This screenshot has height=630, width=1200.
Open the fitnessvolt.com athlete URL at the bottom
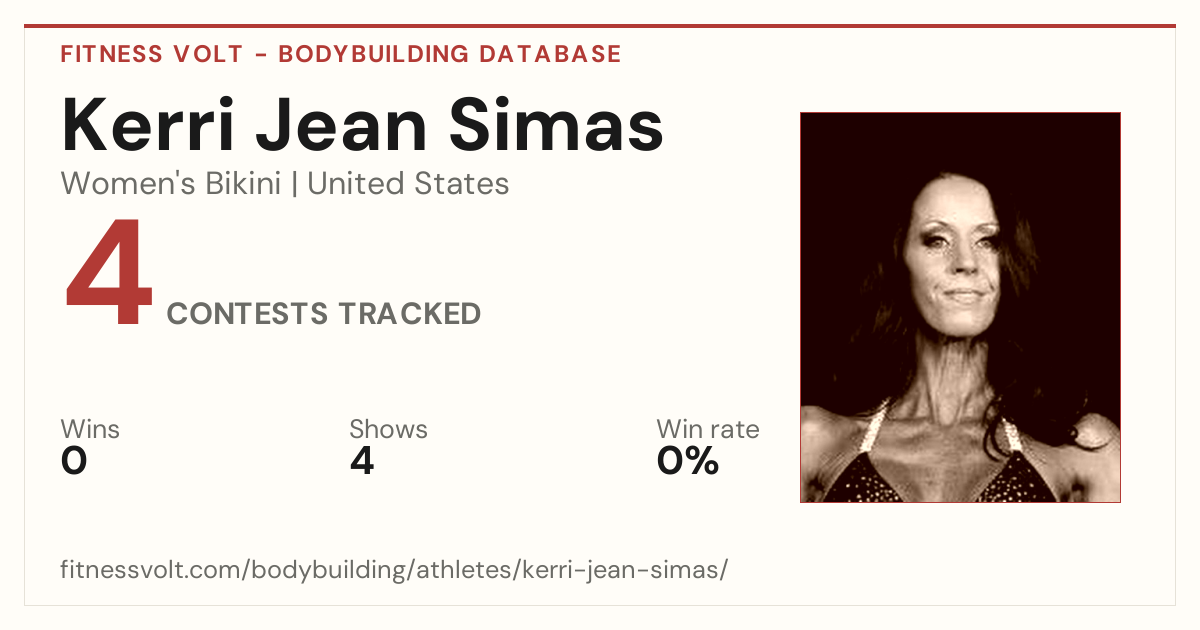(394, 571)
